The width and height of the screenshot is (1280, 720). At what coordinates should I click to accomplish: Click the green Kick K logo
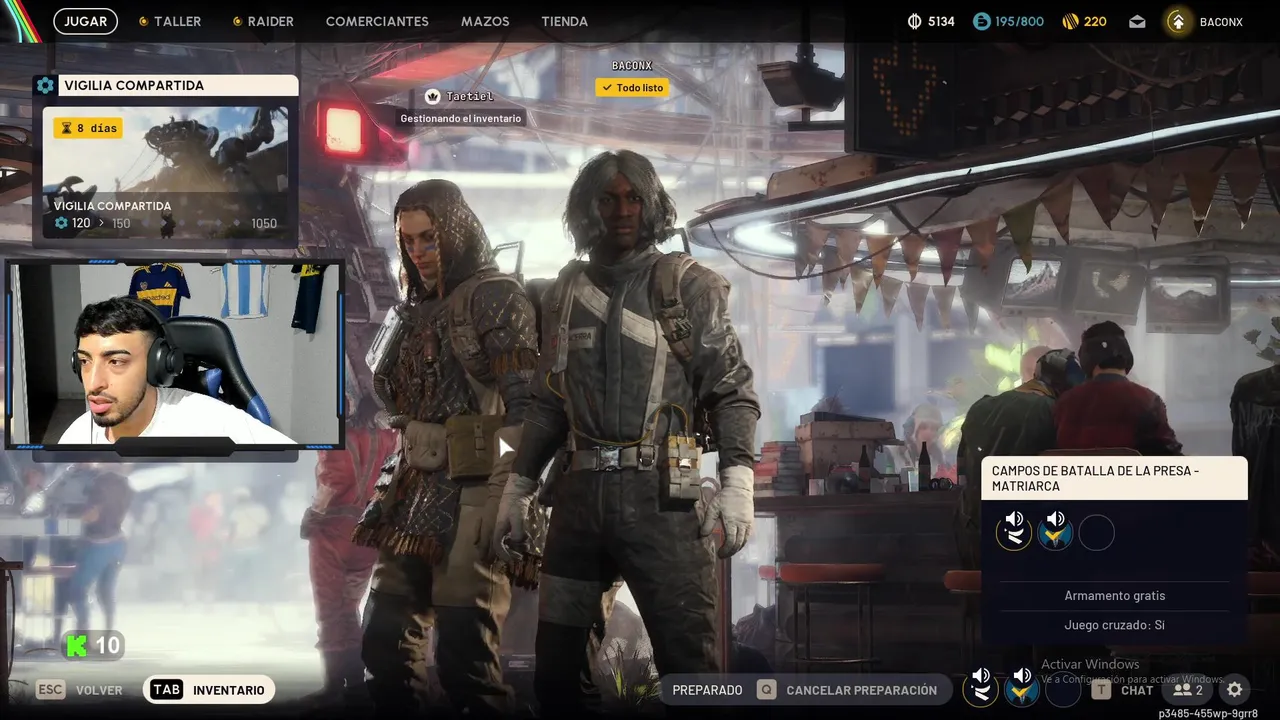coord(77,645)
